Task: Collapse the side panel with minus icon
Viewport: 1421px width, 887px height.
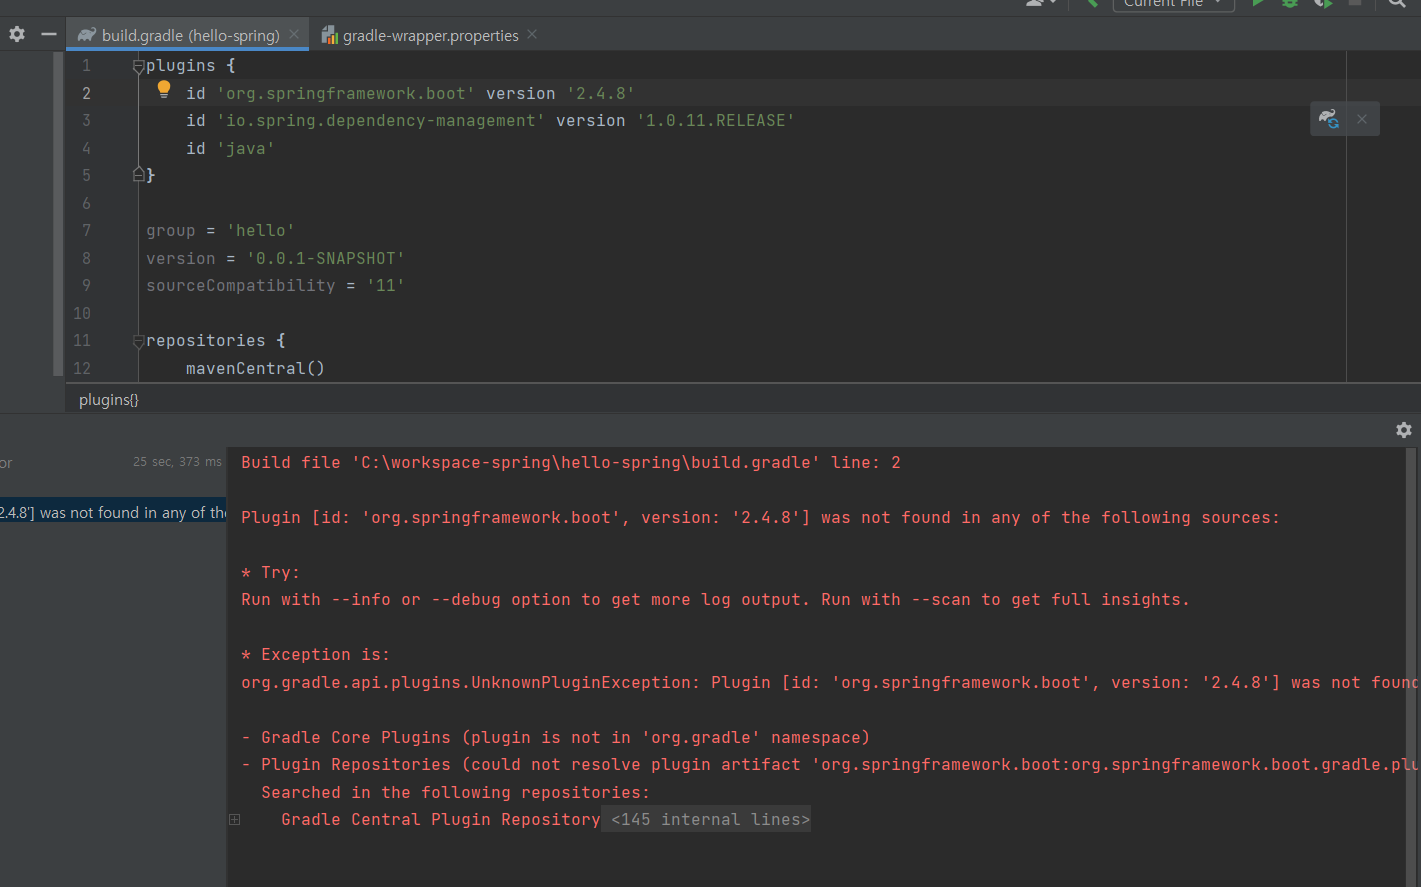Action: (49, 34)
